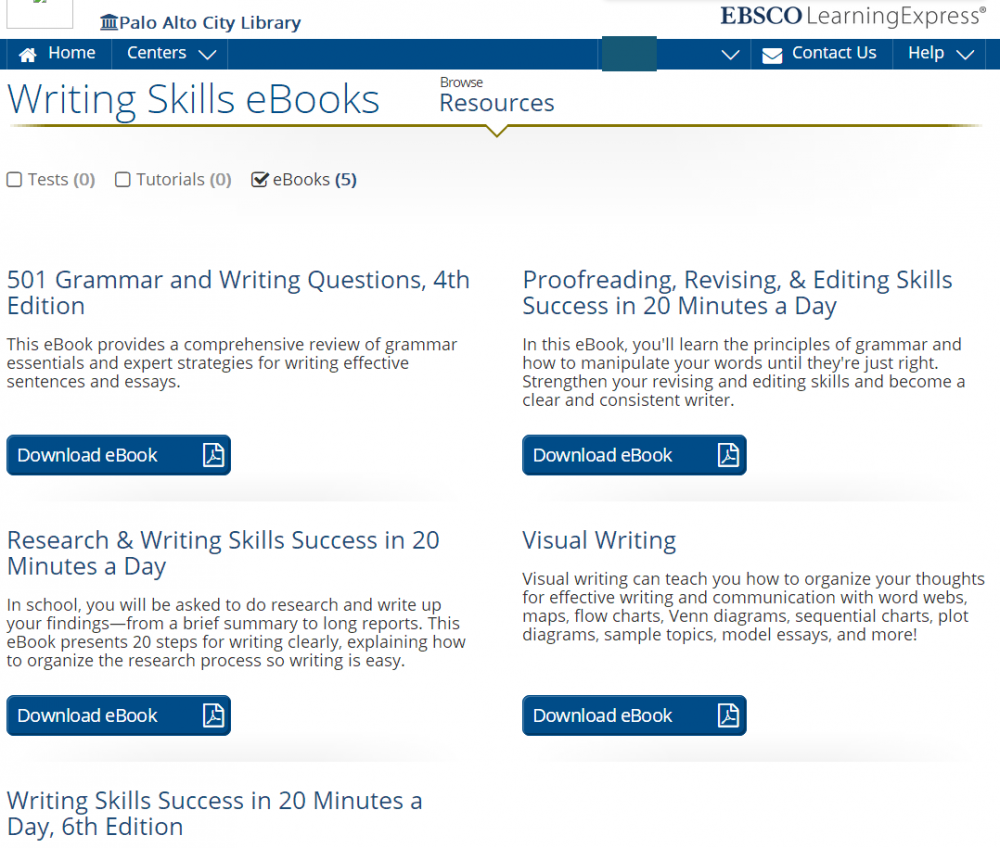Viewport: 1000px width, 848px height.
Task: Uncheck the eBooks filter checkbox
Action: (x=260, y=180)
